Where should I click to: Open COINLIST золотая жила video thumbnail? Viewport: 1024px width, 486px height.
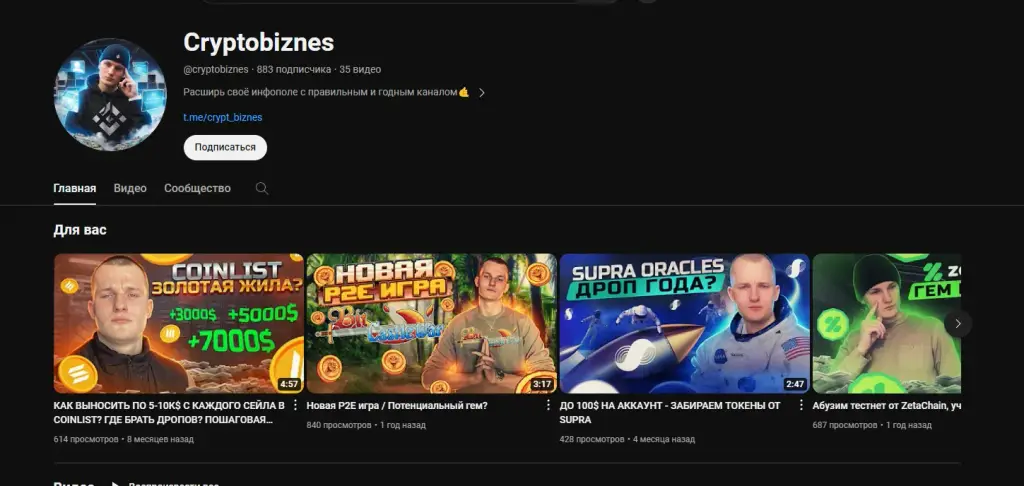tap(178, 323)
